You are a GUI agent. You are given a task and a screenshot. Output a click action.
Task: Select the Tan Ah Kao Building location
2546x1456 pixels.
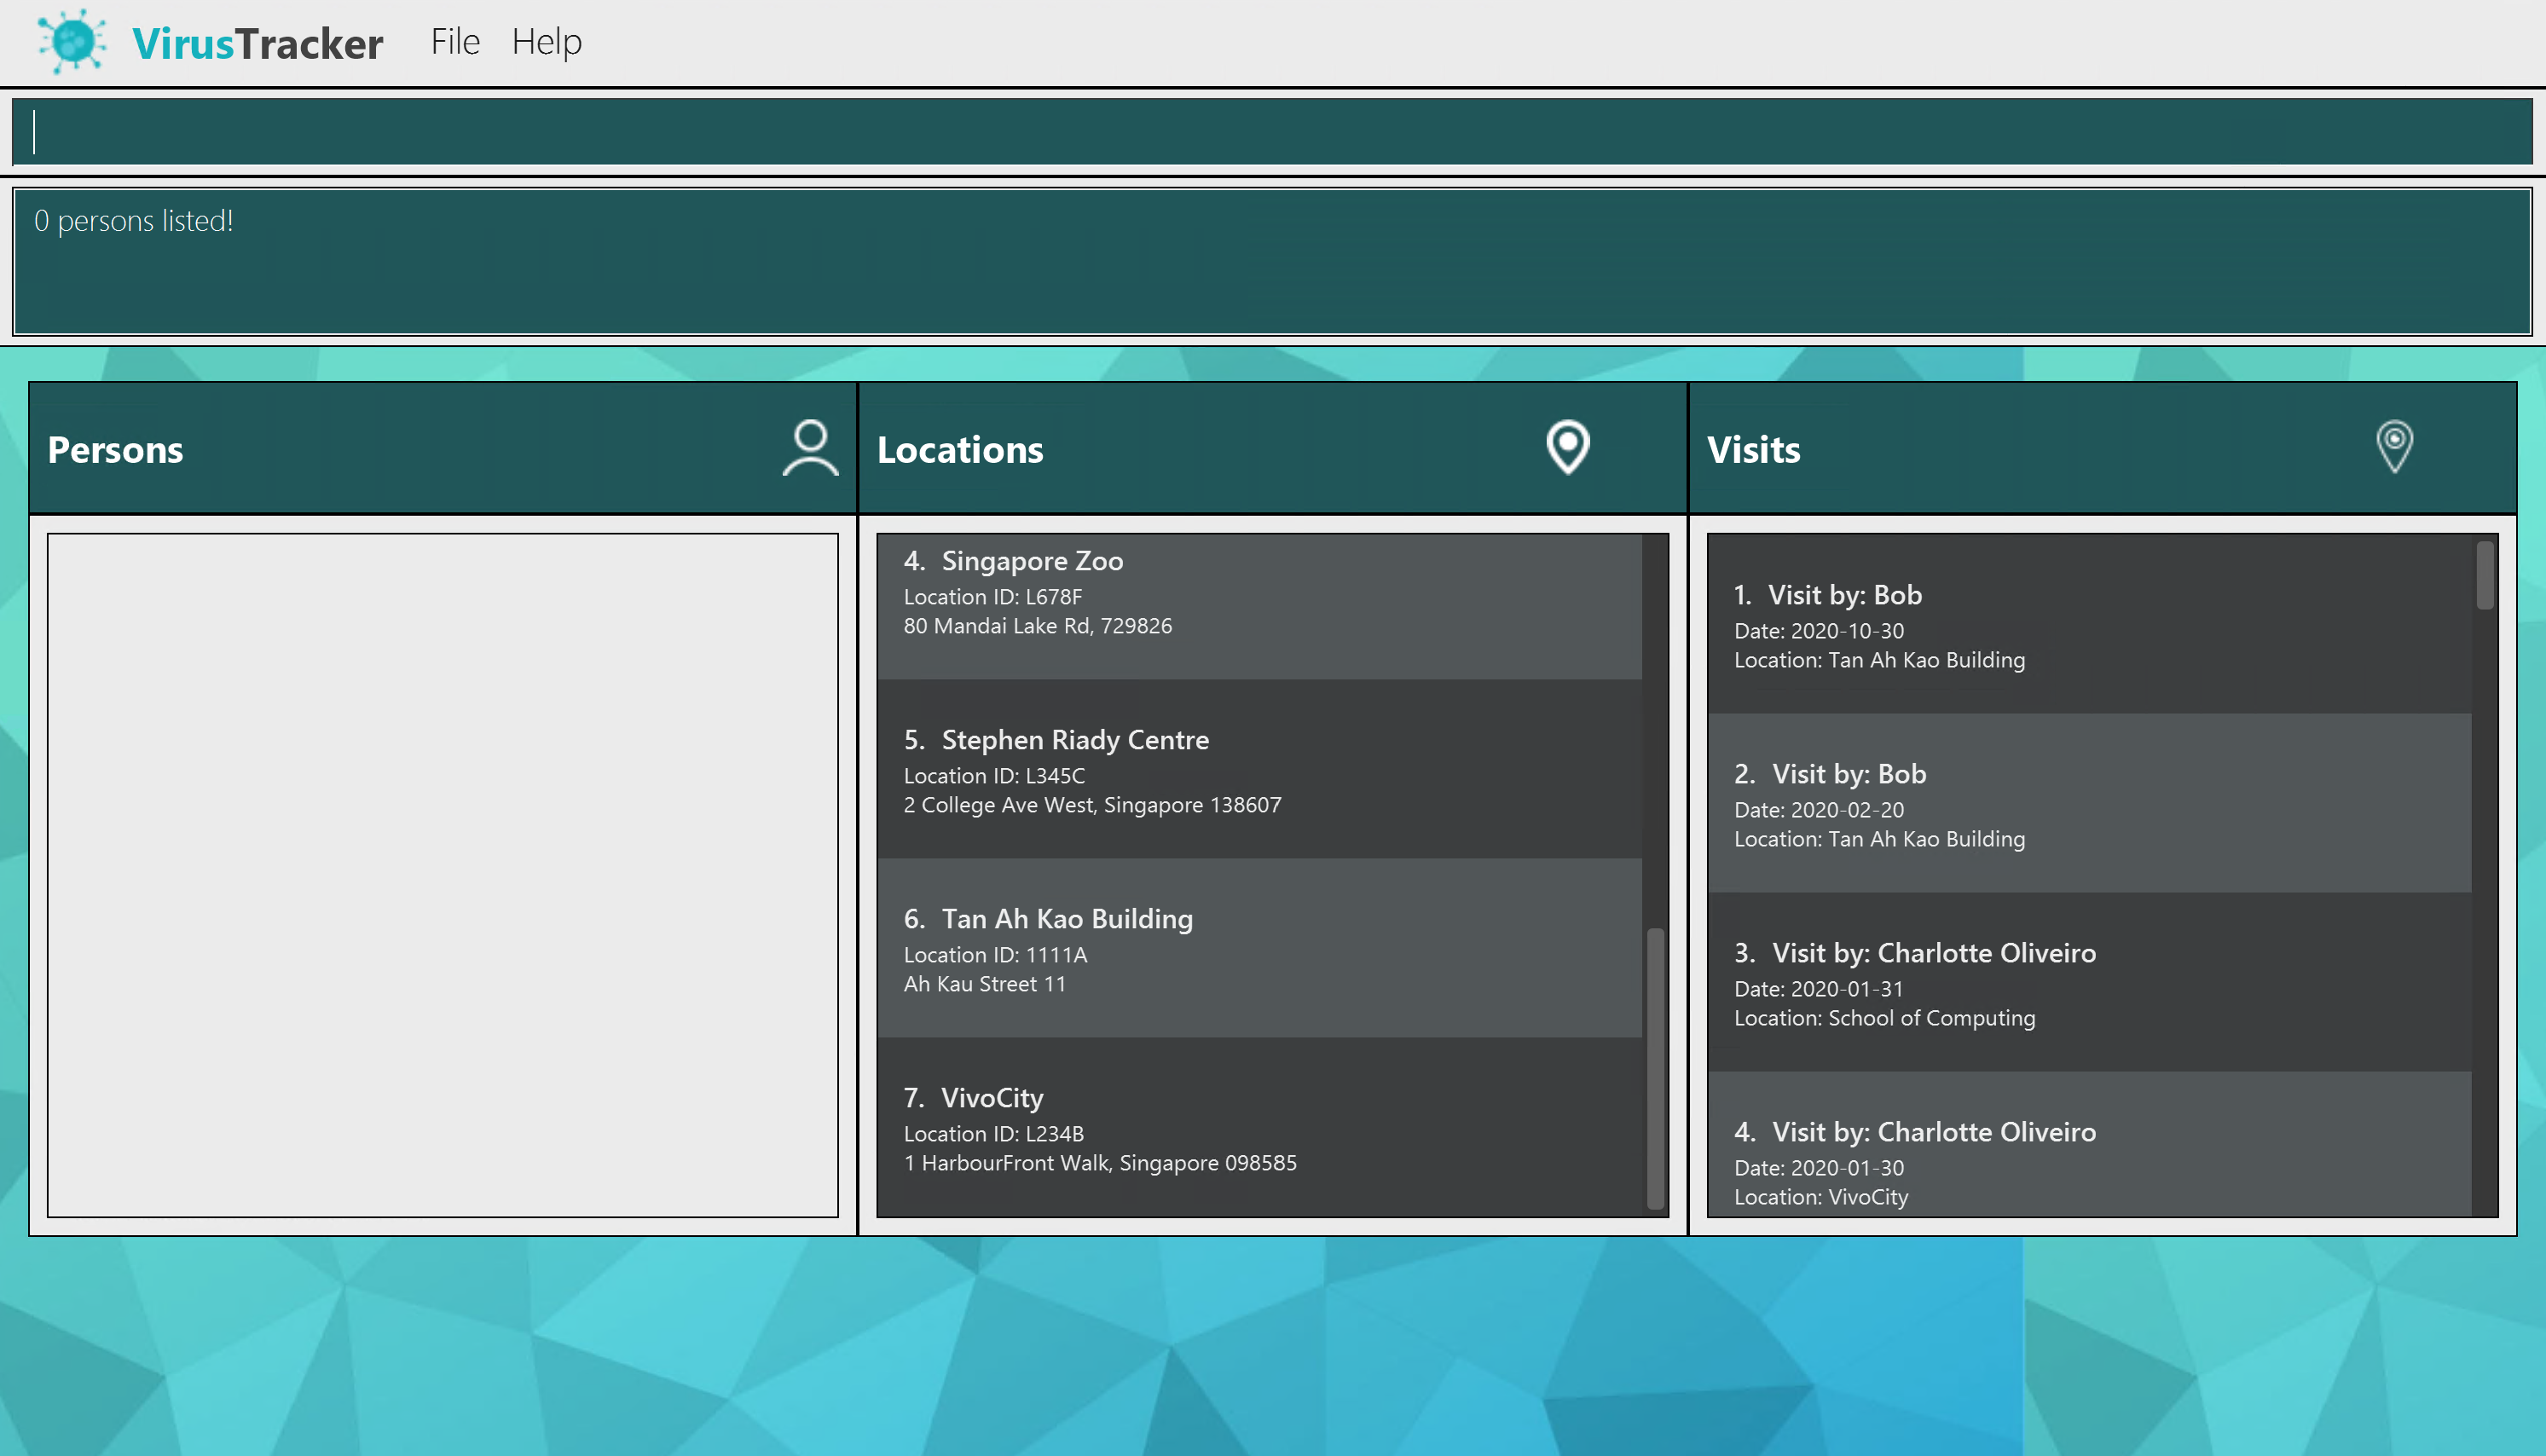[1258, 948]
